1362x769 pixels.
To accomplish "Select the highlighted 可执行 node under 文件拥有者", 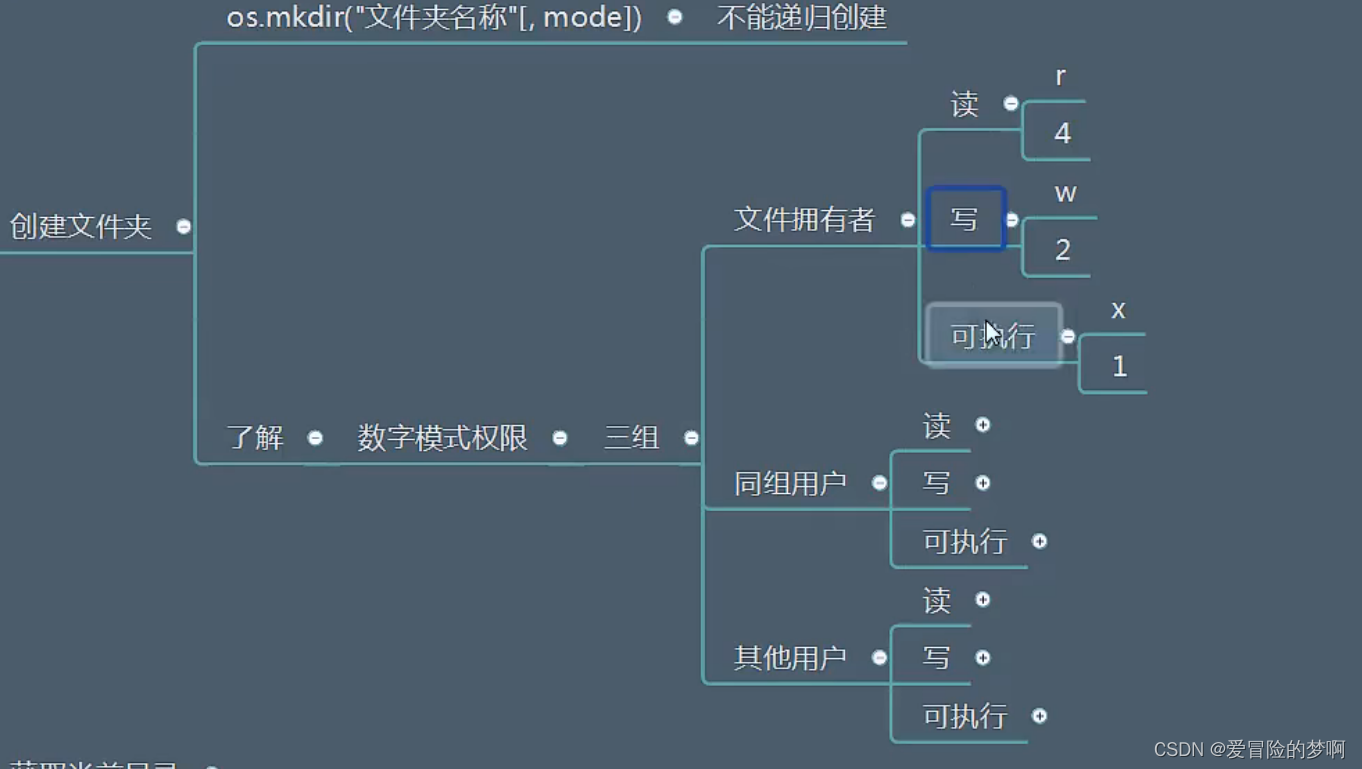I will point(993,336).
